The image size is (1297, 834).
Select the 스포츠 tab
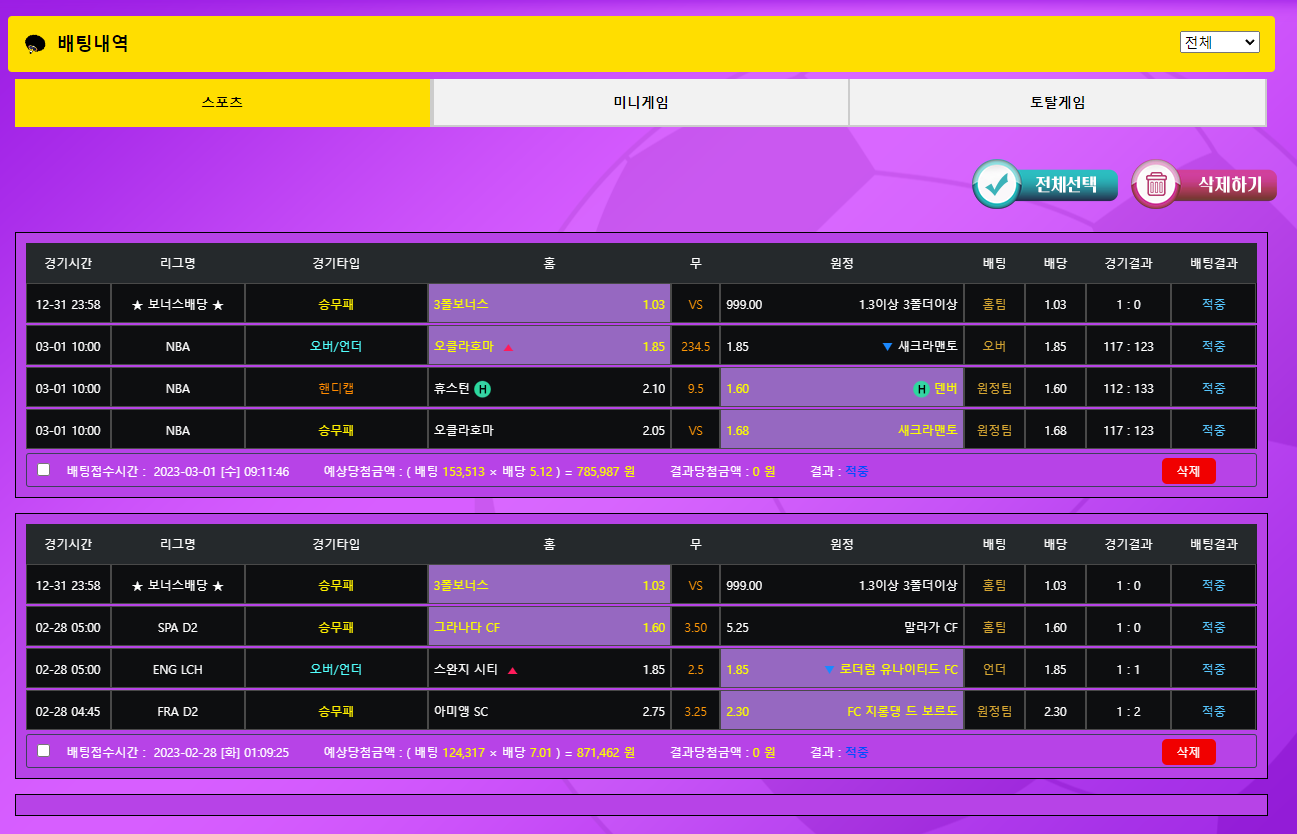[x=222, y=103]
